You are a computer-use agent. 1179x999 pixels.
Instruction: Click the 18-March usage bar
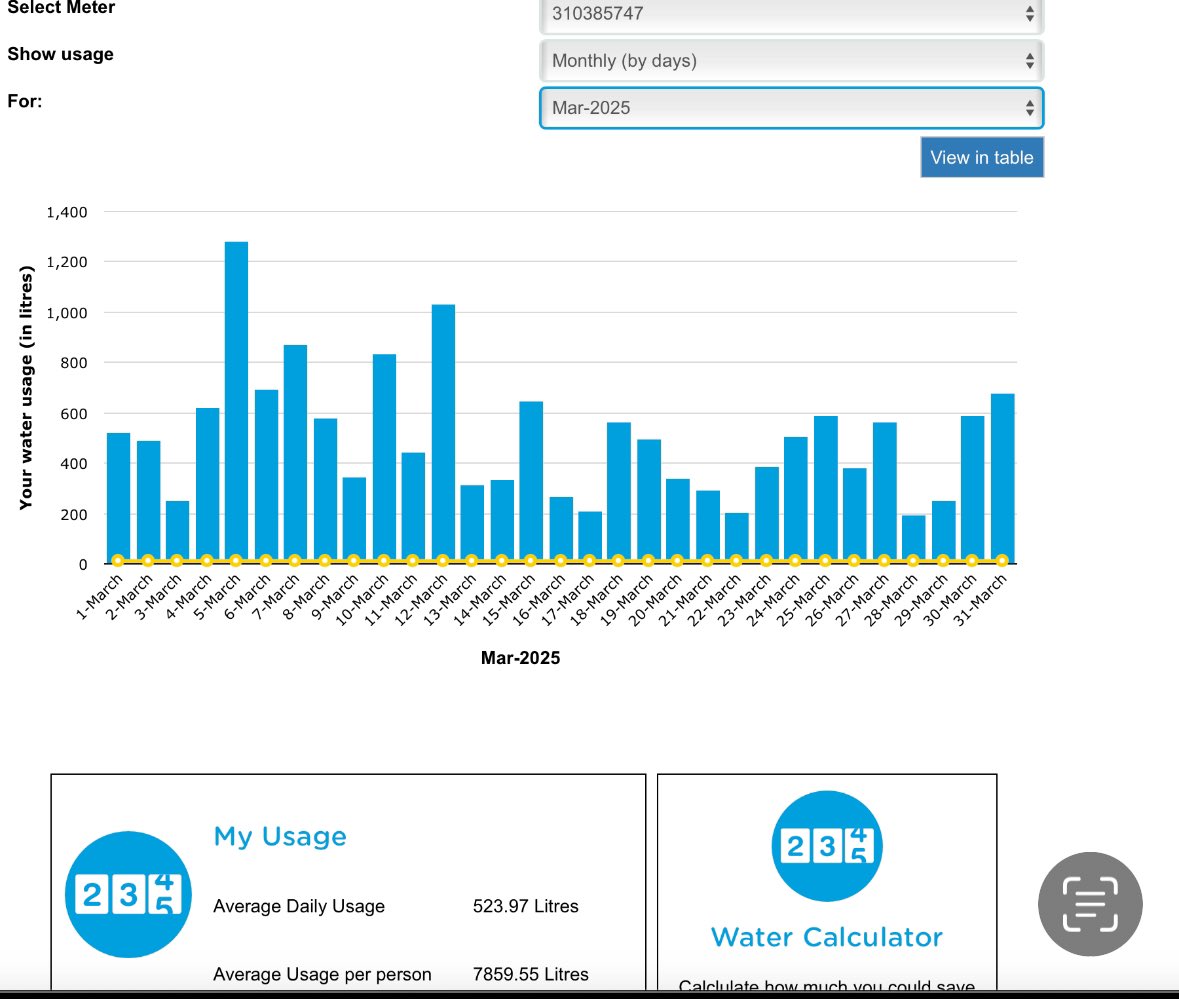619,493
